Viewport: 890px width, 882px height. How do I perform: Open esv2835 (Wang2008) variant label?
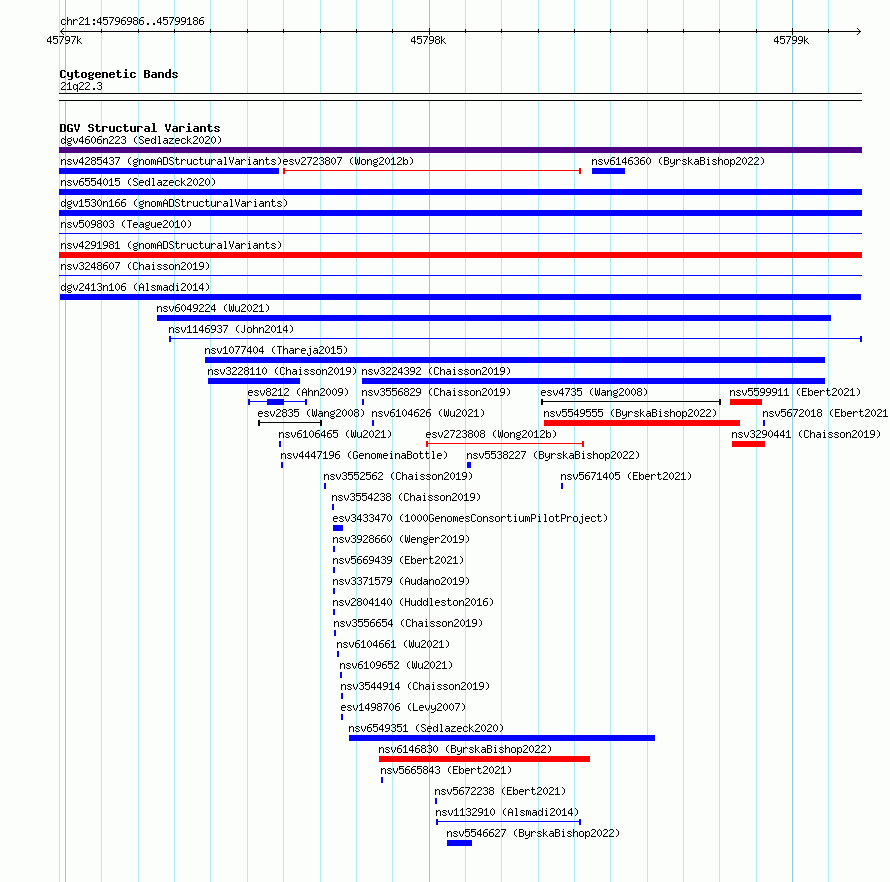tap(311, 413)
